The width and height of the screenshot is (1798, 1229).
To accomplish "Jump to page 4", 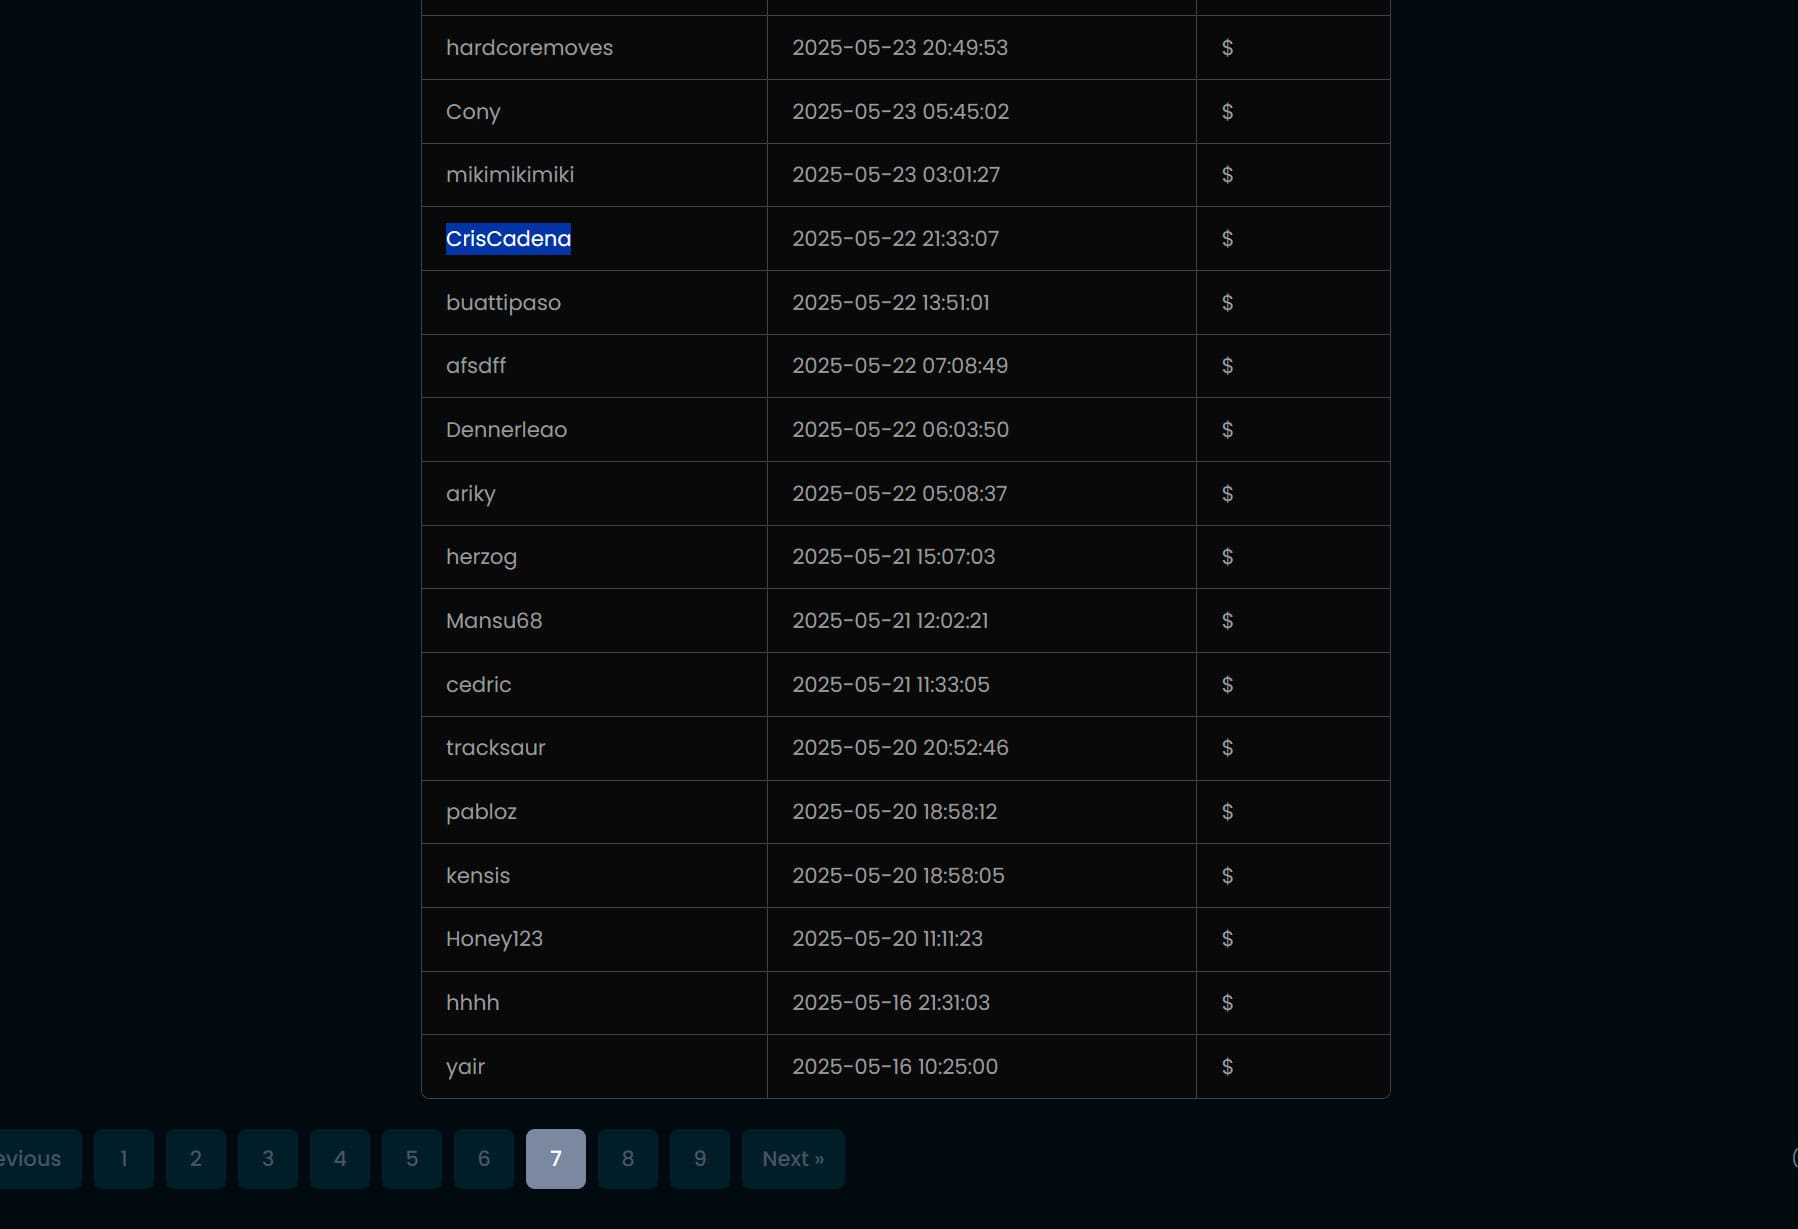I will click(x=340, y=1159).
